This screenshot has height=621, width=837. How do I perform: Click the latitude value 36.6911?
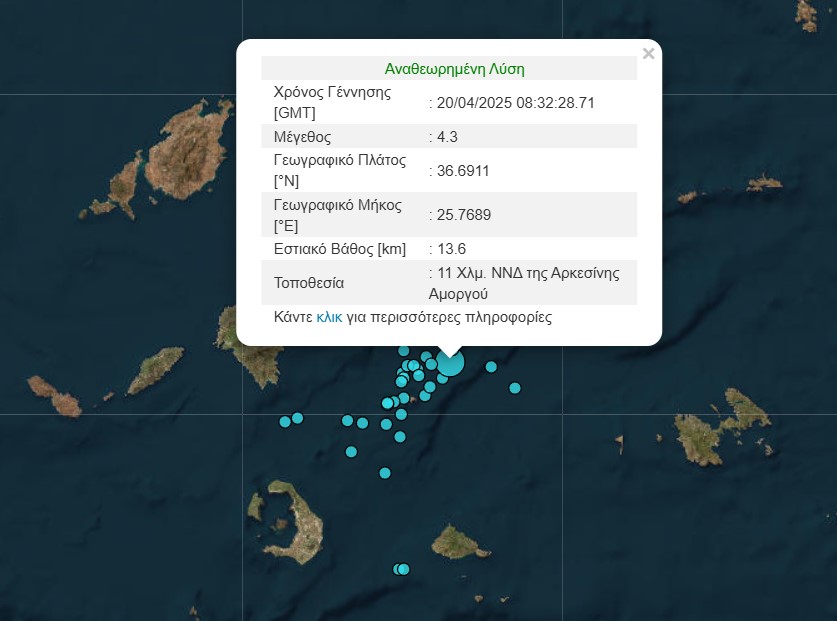click(x=461, y=171)
